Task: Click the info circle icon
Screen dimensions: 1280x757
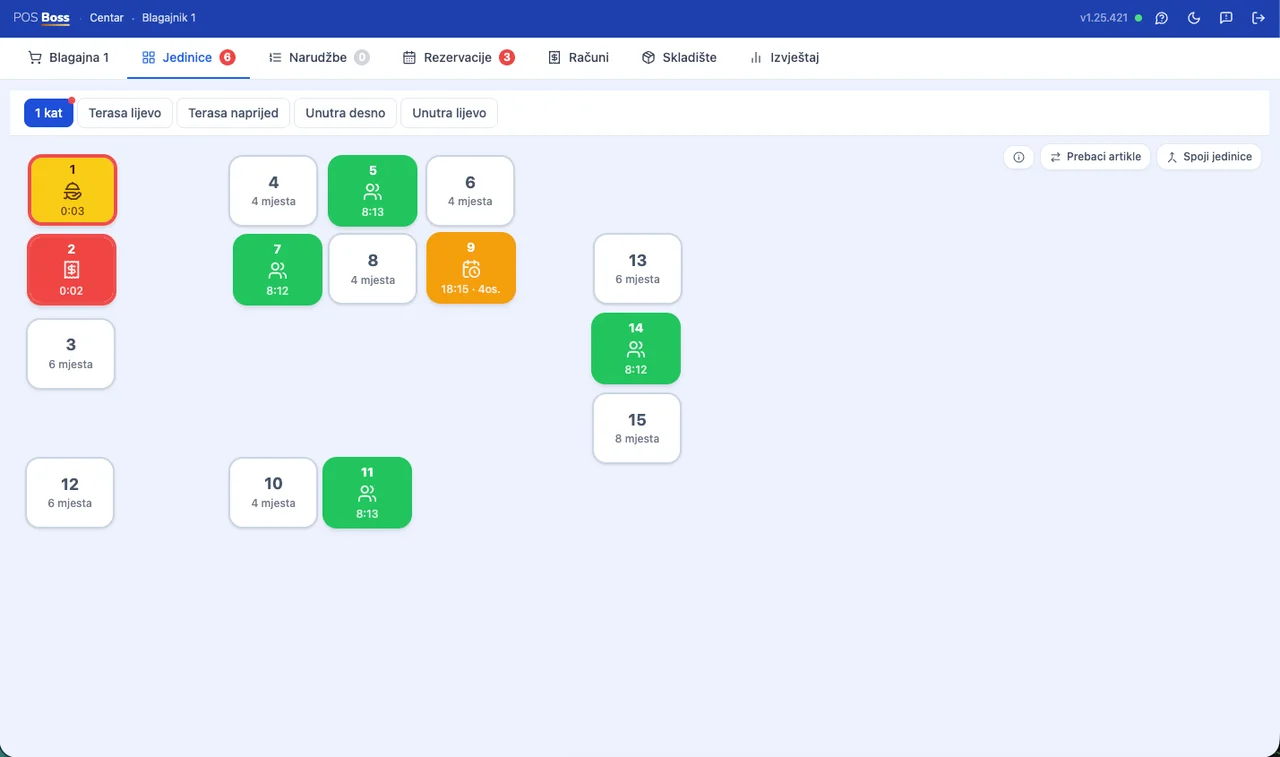Action: 1019,157
